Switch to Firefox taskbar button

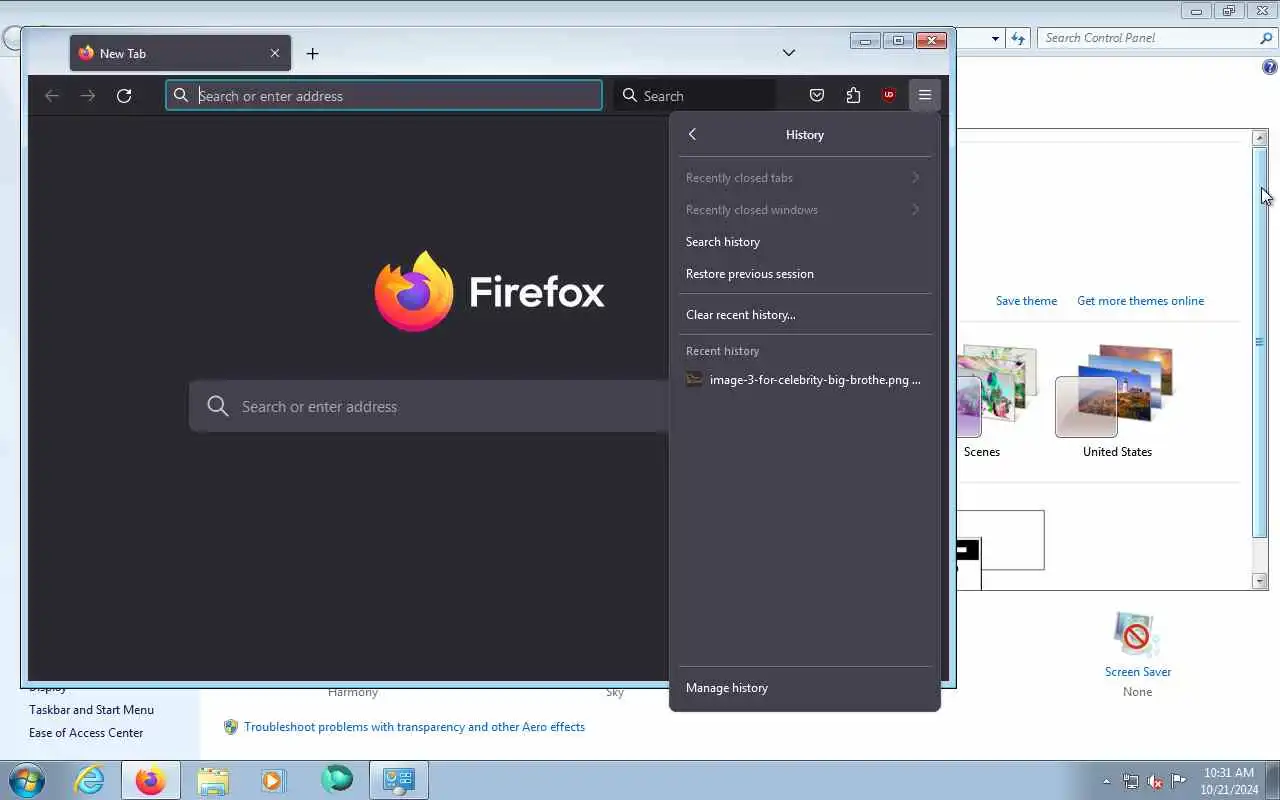point(151,780)
